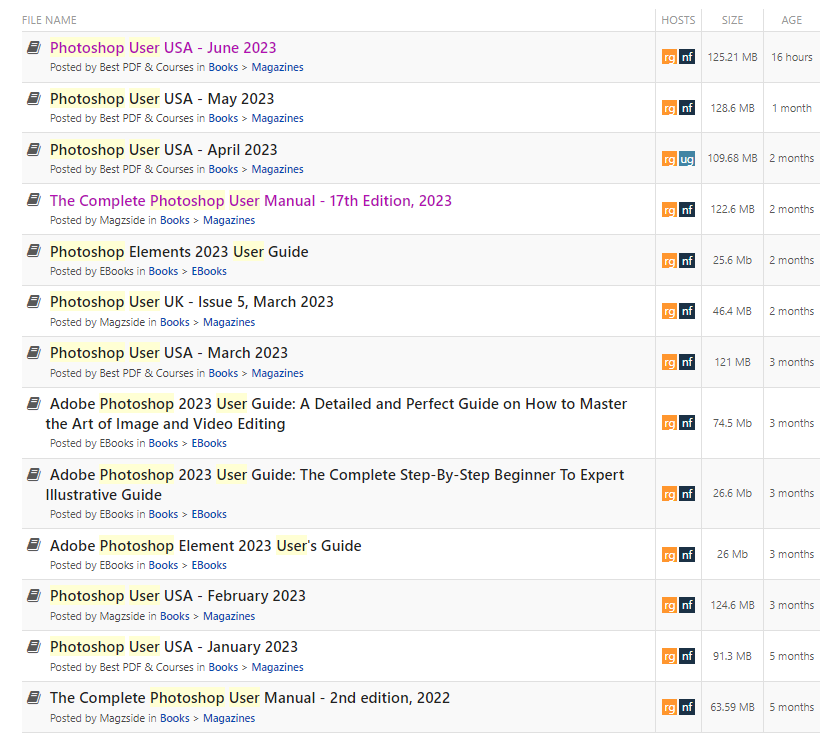Click the rg host icon for the 26.6 Mb guide row

669,493
